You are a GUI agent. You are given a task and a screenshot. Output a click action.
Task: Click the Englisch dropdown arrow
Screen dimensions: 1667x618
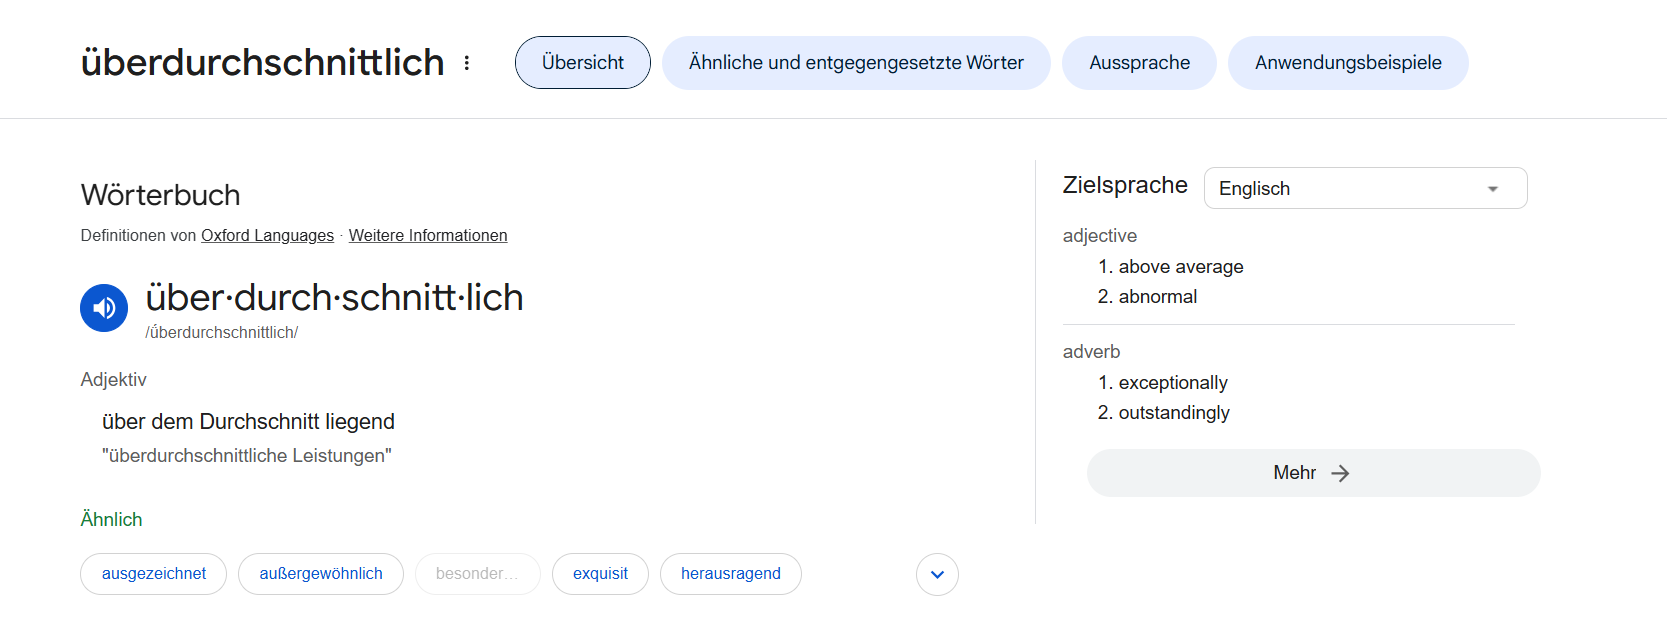click(1492, 189)
